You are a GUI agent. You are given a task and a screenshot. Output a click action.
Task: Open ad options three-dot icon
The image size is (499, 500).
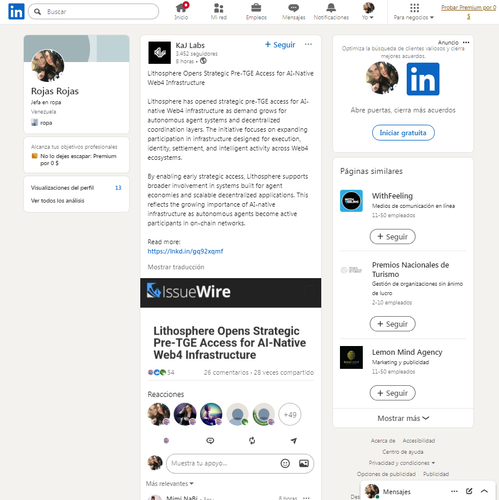[x=466, y=42]
